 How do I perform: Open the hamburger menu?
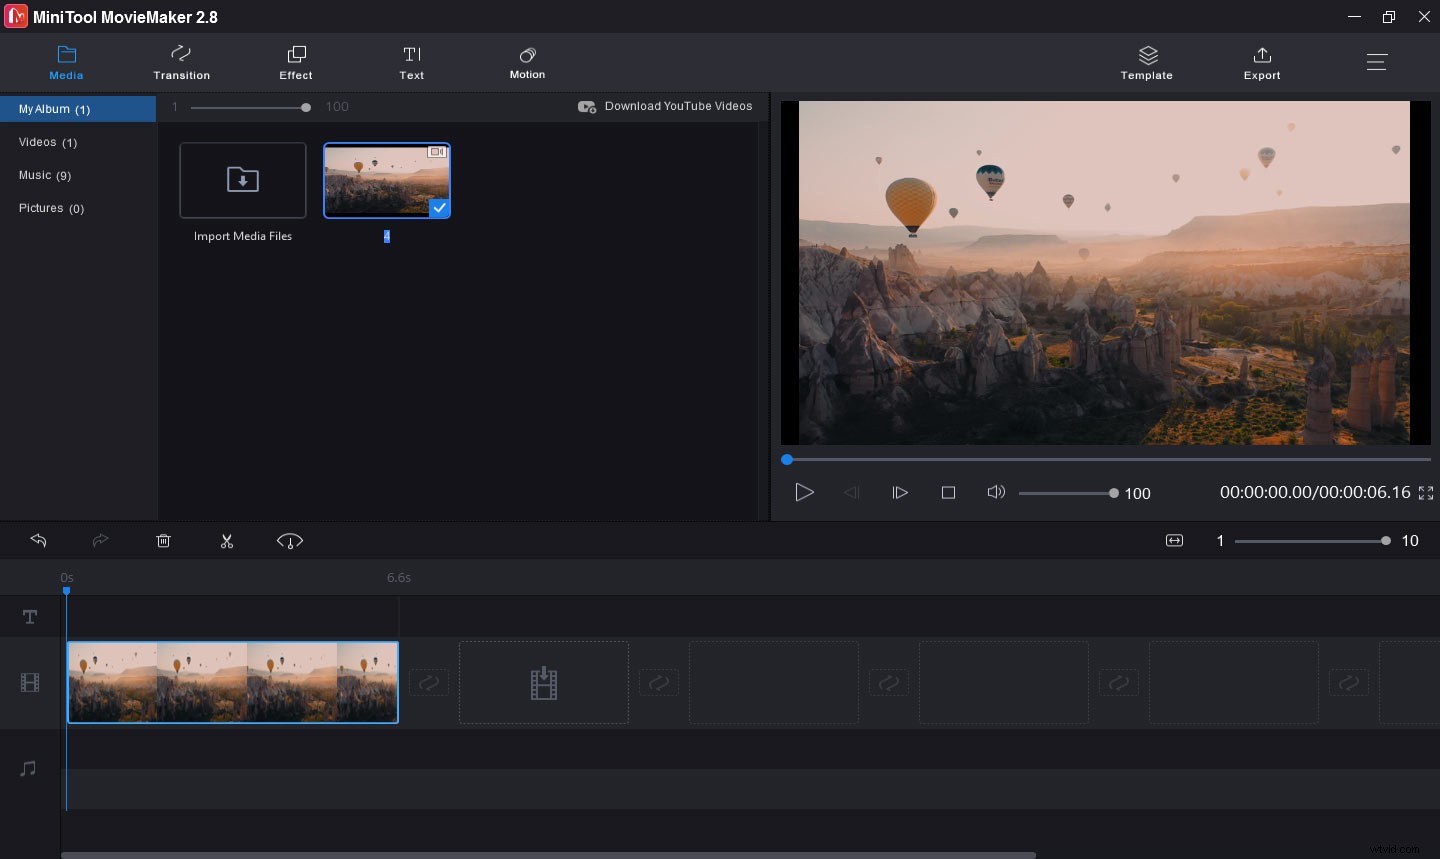tap(1377, 61)
